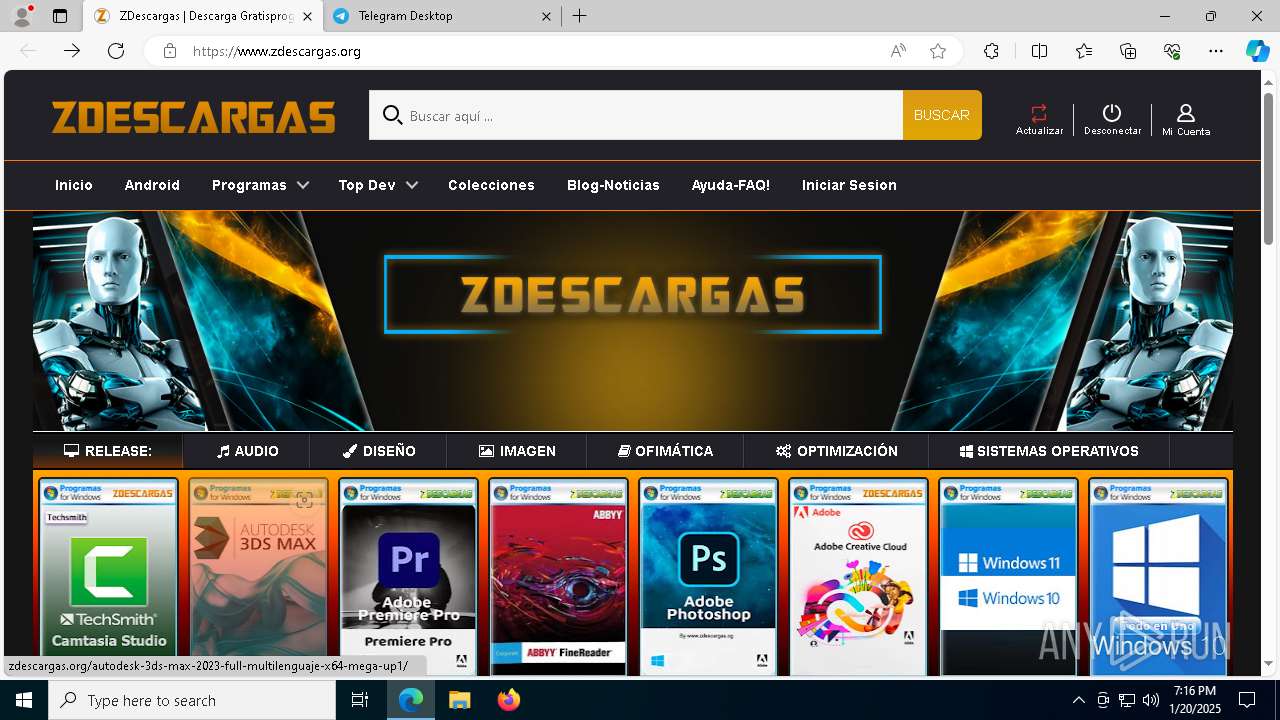Image resolution: width=1280 pixels, height=720 pixels.
Task: Open Windows Start menu
Action: (24, 700)
